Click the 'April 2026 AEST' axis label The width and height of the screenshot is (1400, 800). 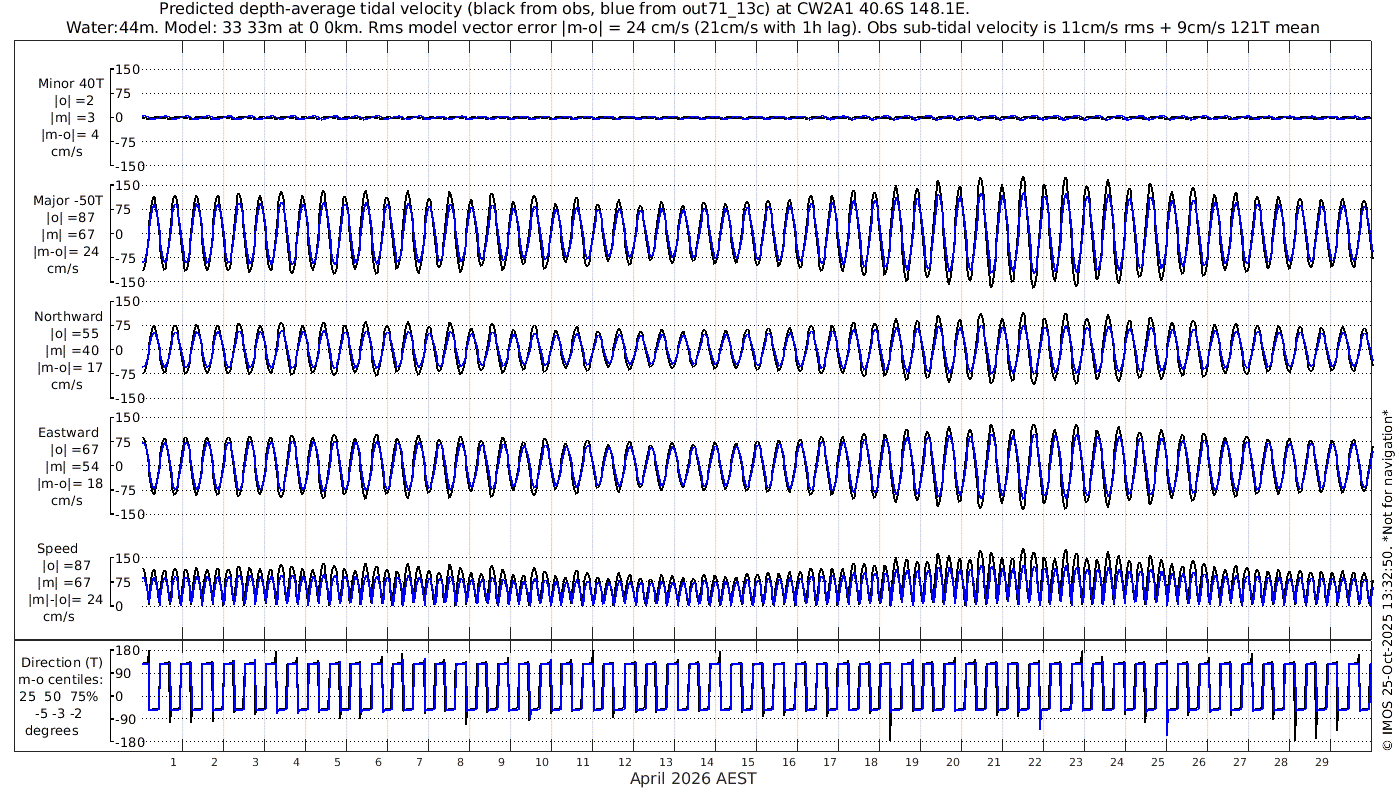(x=692, y=779)
